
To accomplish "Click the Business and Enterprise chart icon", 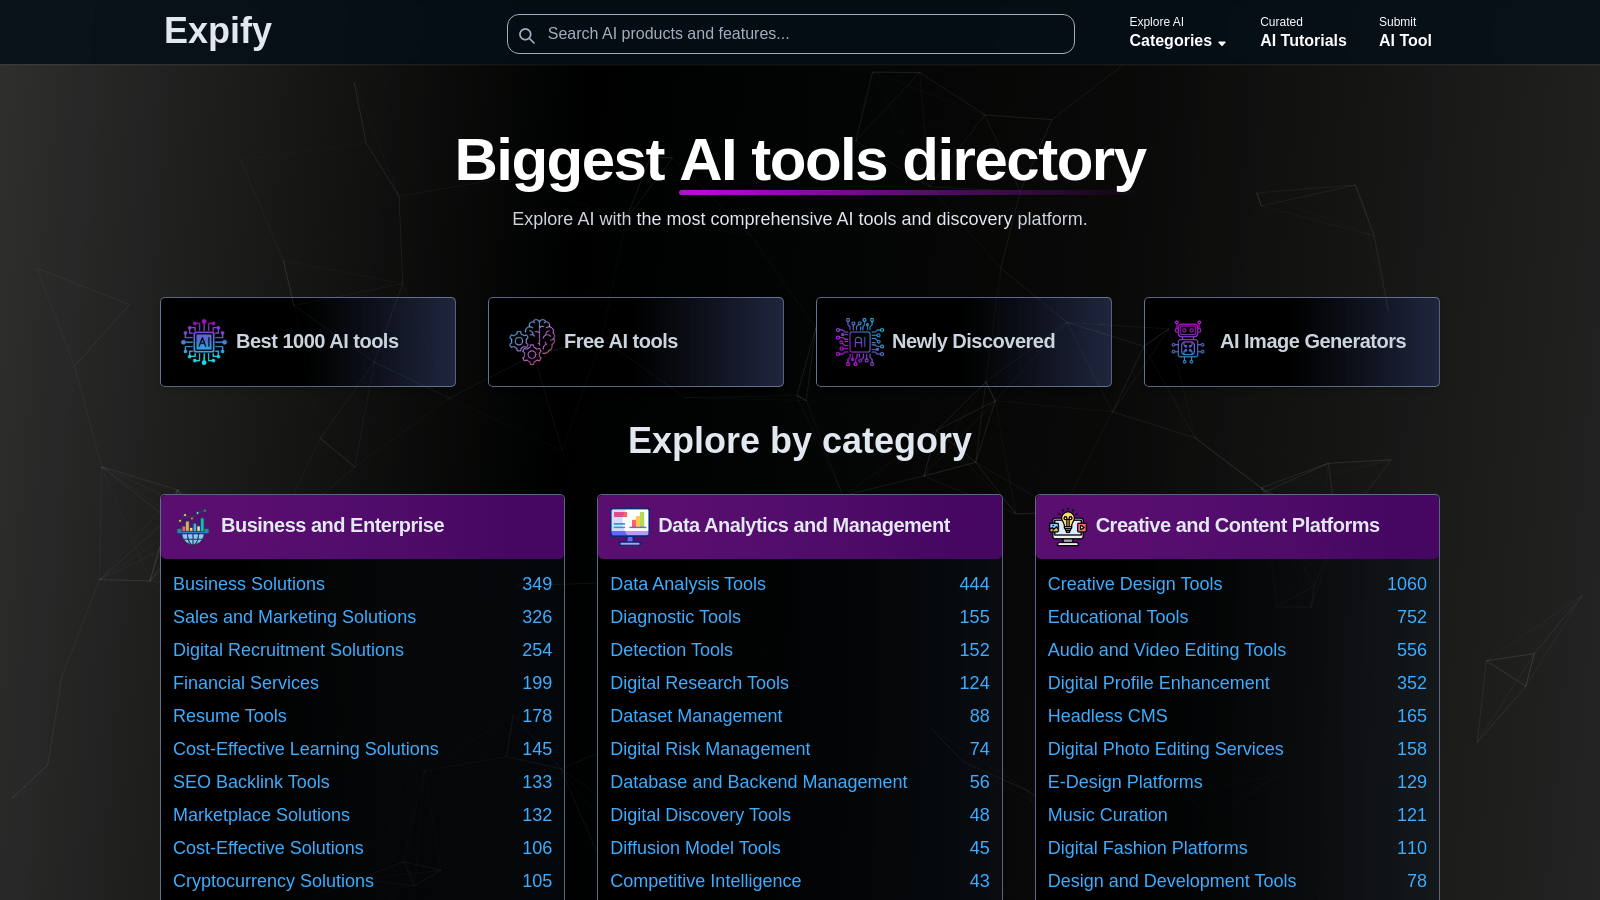I will pyautogui.click(x=193, y=526).
